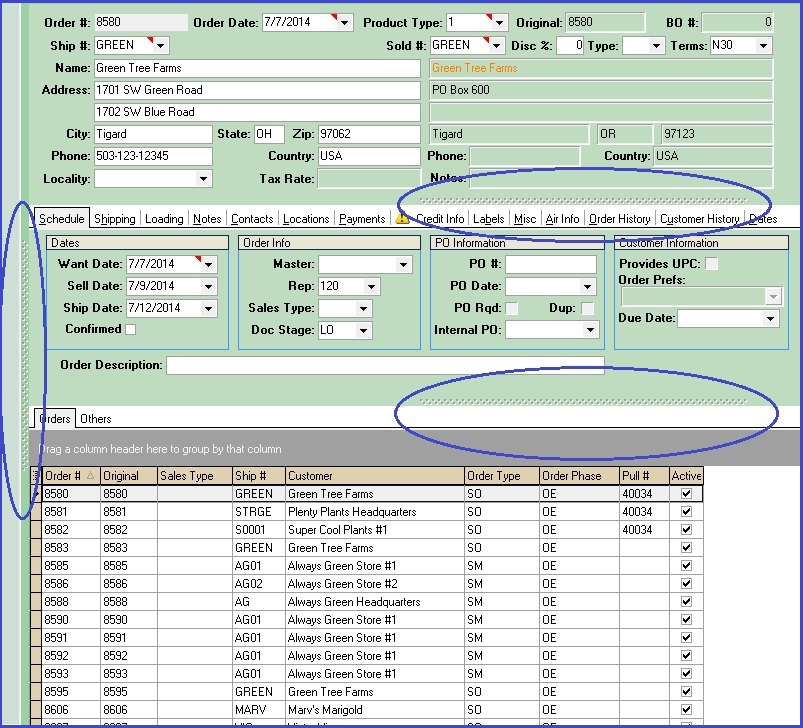The image size is (803, 728).
Task: Expand the Ship # dropdown
Action: (160, 46)
